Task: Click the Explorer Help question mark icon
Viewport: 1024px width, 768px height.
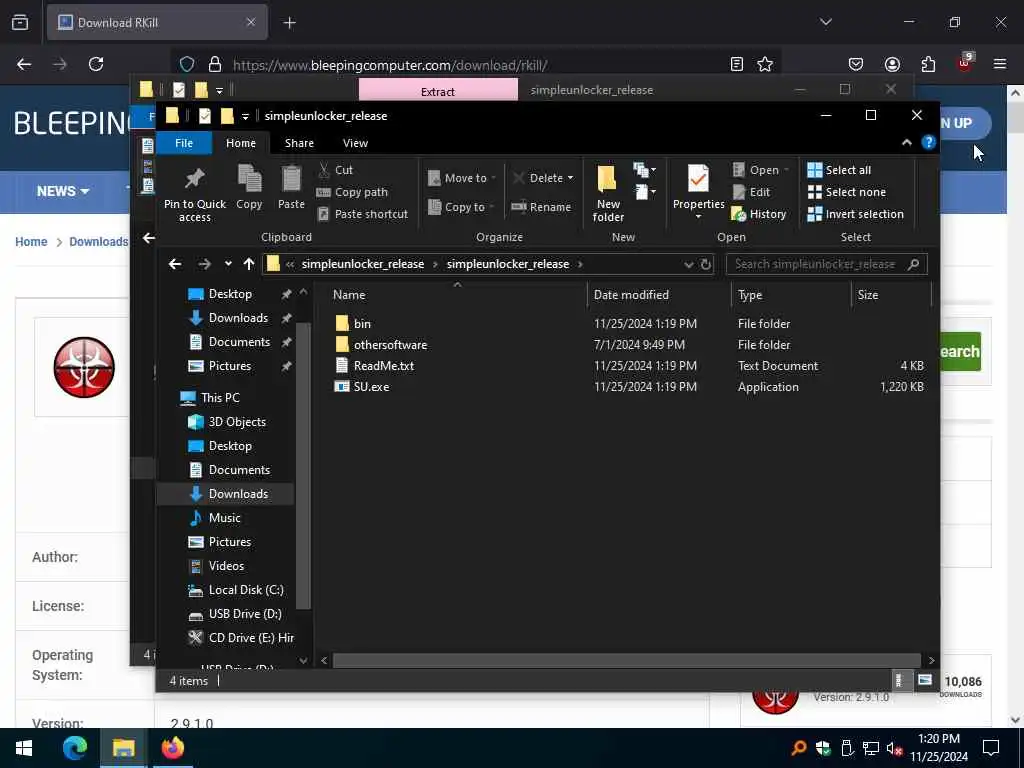Action: pos(929,142)
